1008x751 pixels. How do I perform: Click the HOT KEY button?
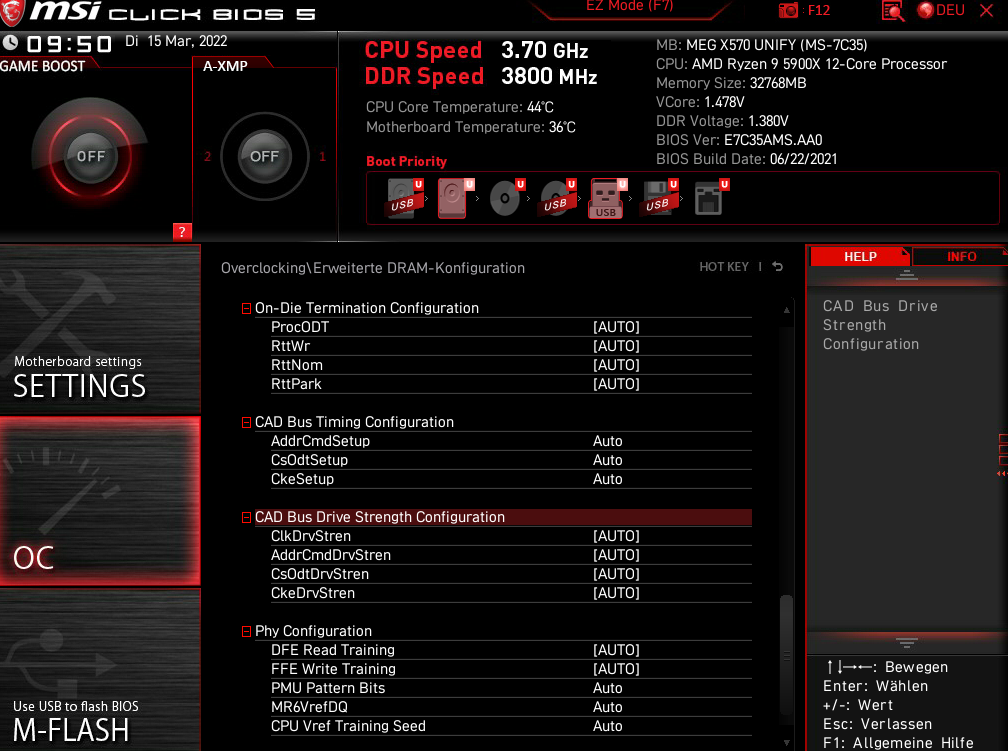[x=724, y=266]
